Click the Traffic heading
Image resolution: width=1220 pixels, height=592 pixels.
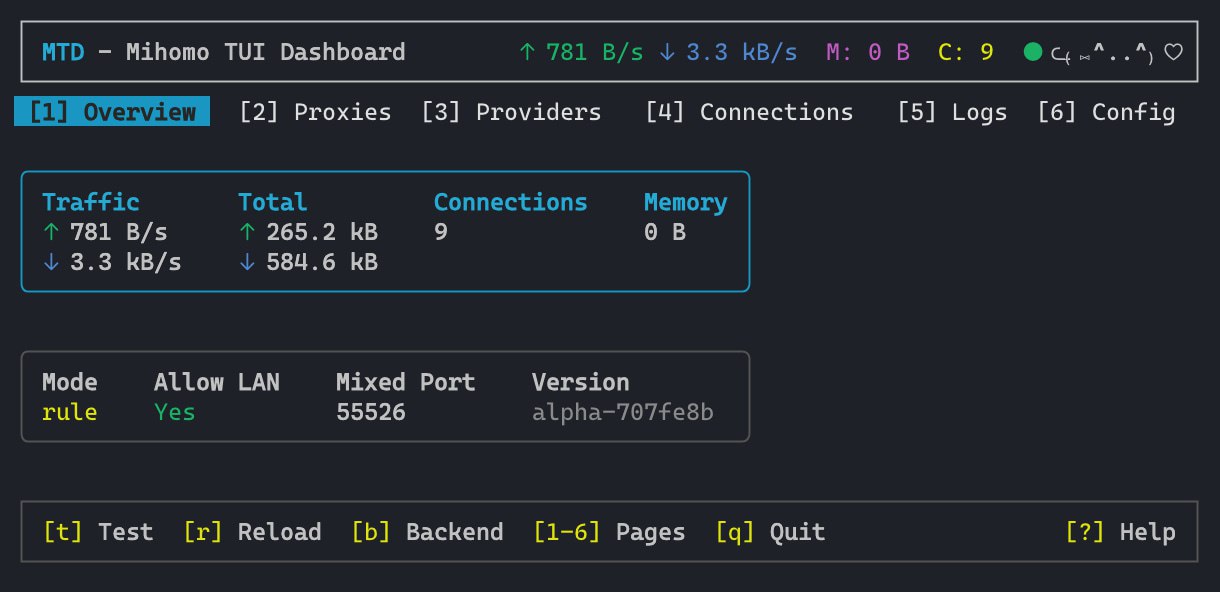(91, 202)
